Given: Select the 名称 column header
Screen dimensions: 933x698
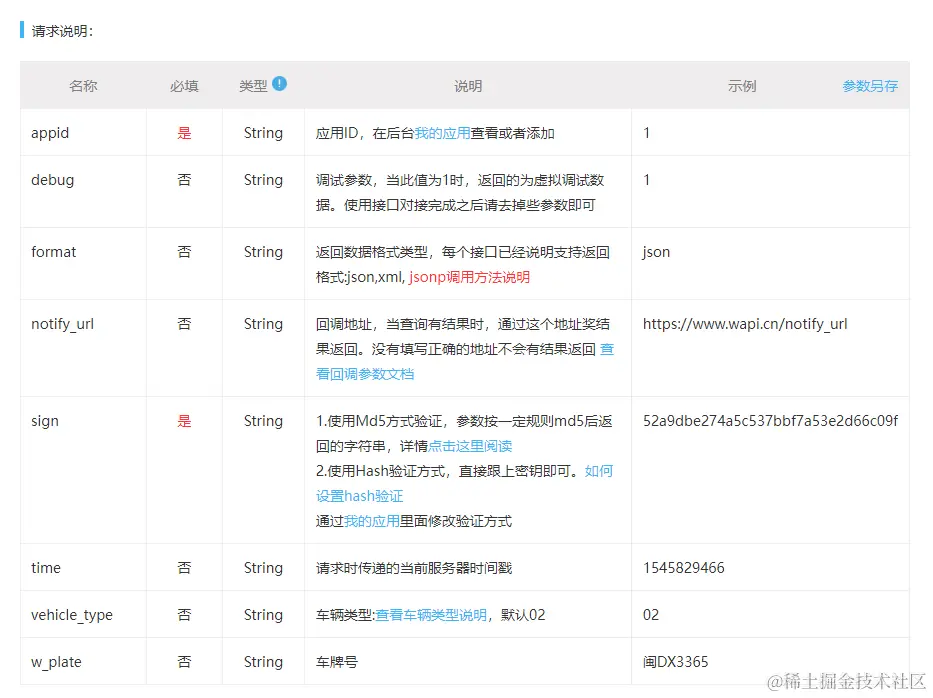Looking at the screenshot, I should 83,85.
